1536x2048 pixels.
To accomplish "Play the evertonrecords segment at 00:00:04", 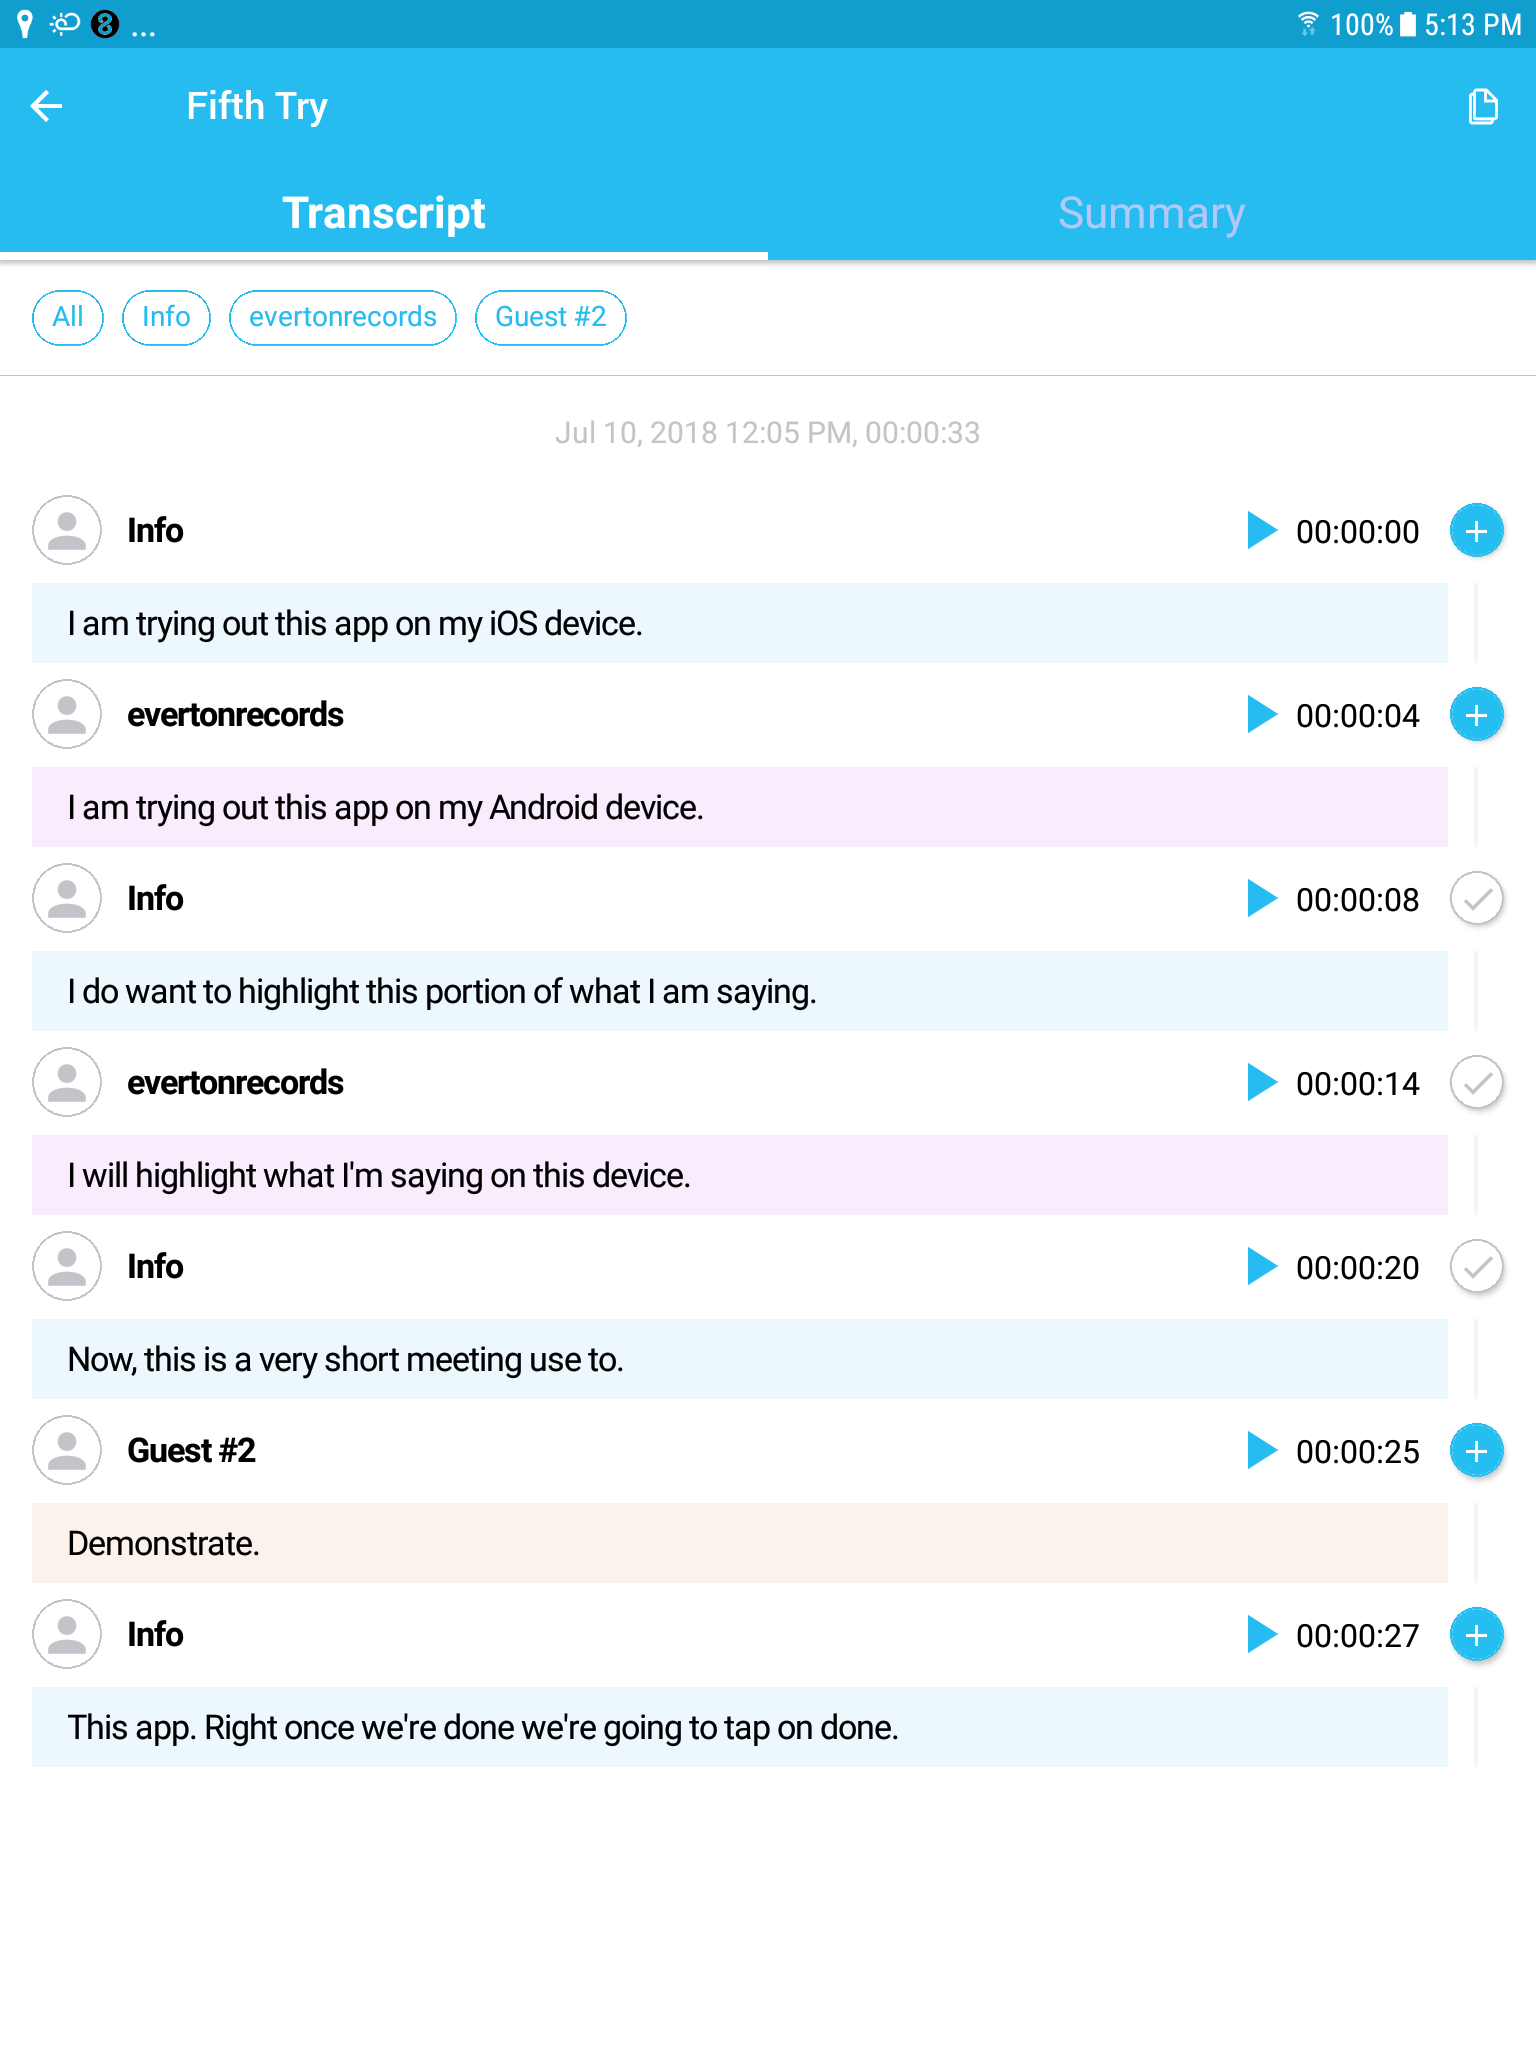I will (1262, 715).
